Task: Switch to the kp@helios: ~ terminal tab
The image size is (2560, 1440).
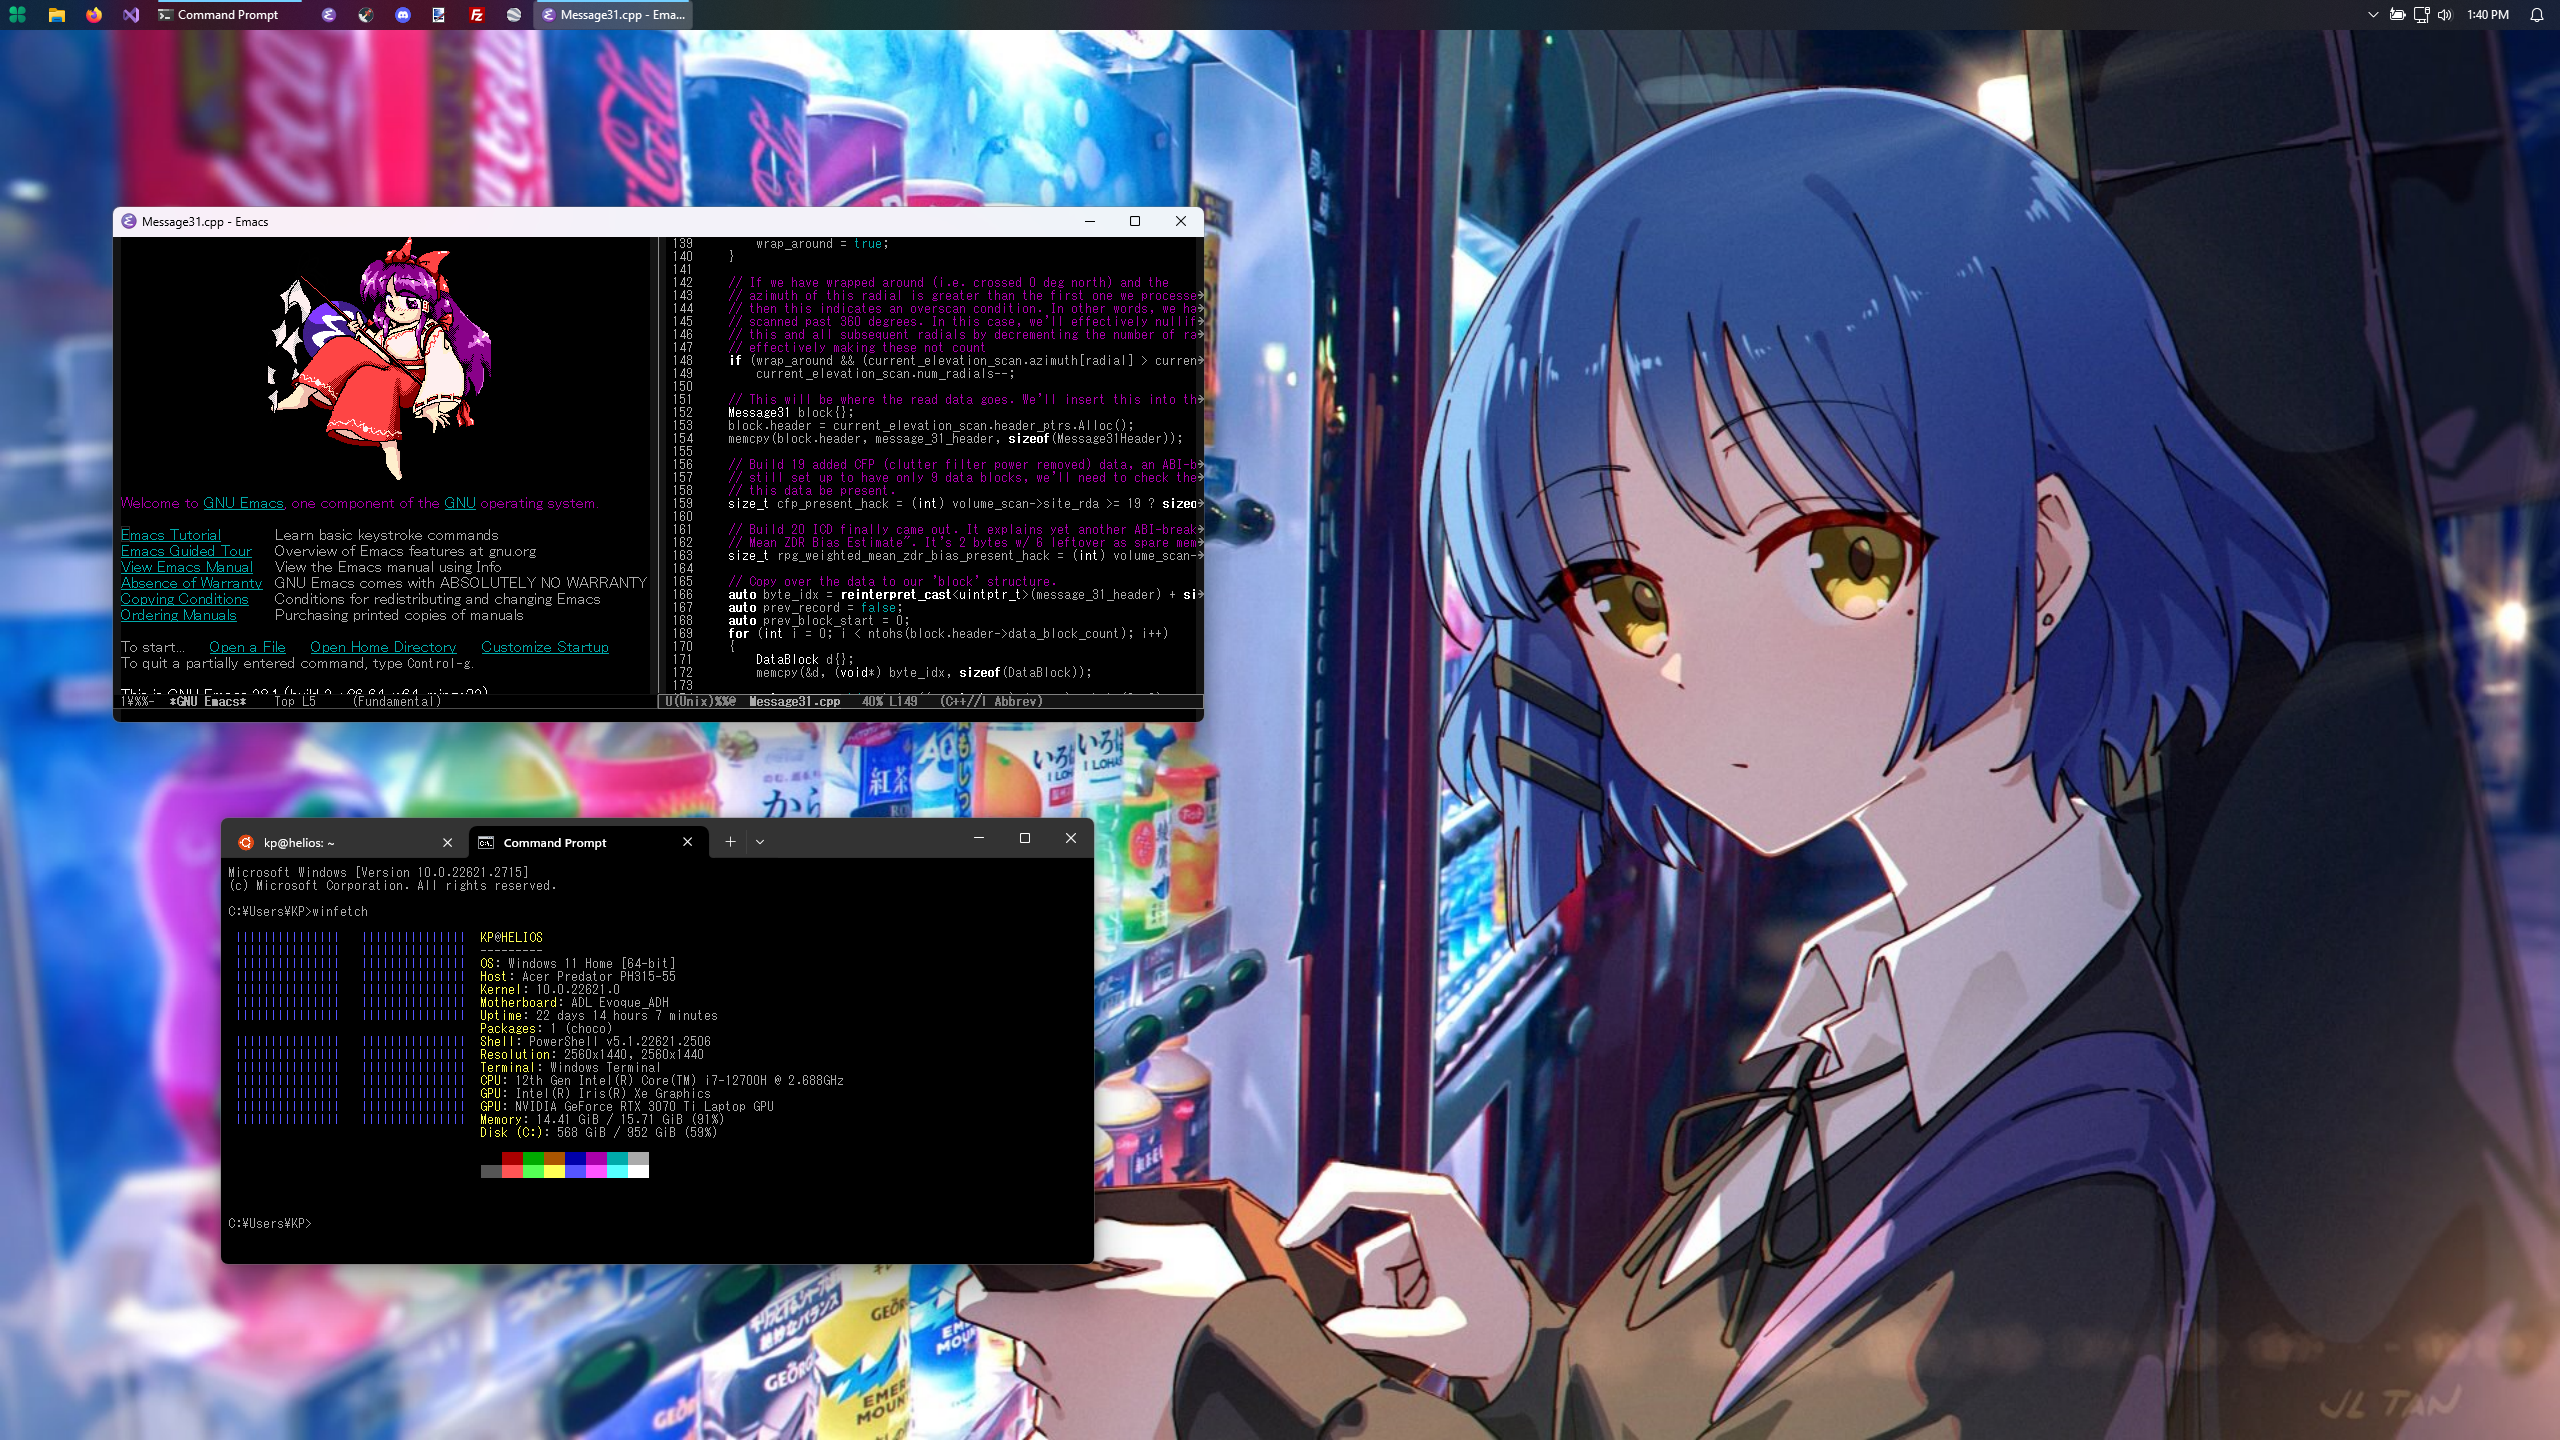Action: click(x=344, y=843)
